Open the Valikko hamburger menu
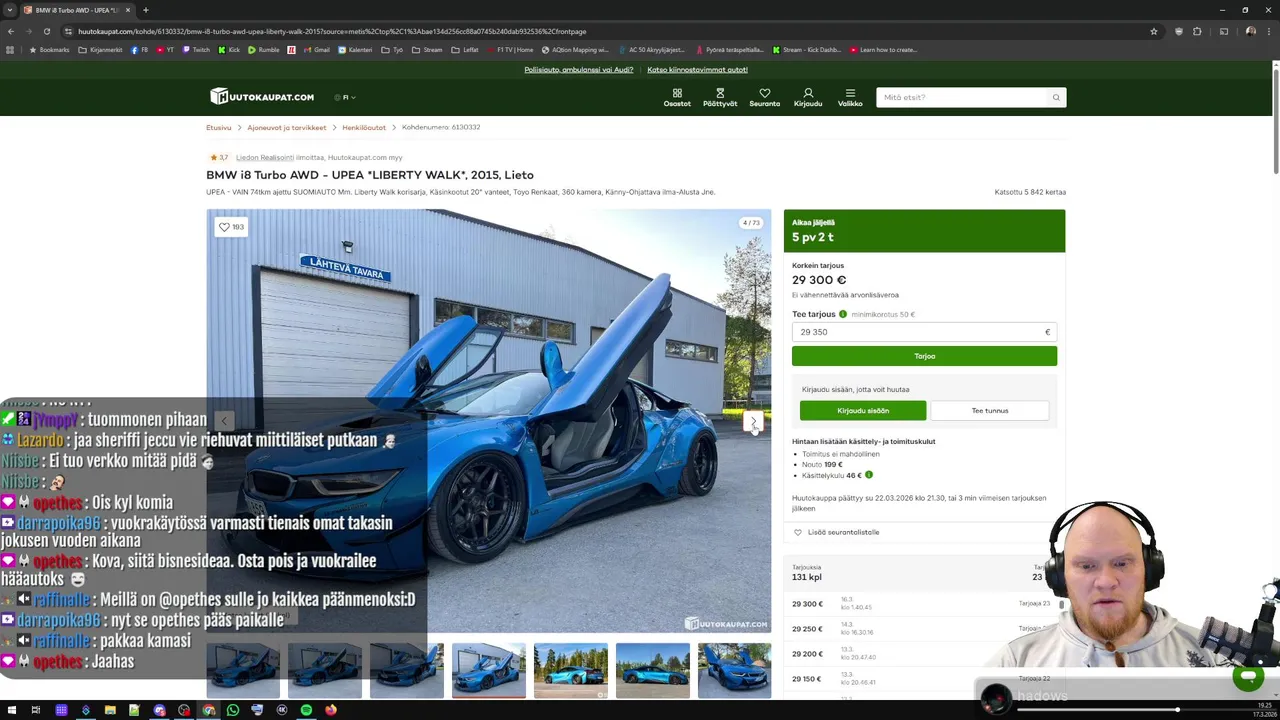This screenshot has width=1280, height=720. click(850, 97)
